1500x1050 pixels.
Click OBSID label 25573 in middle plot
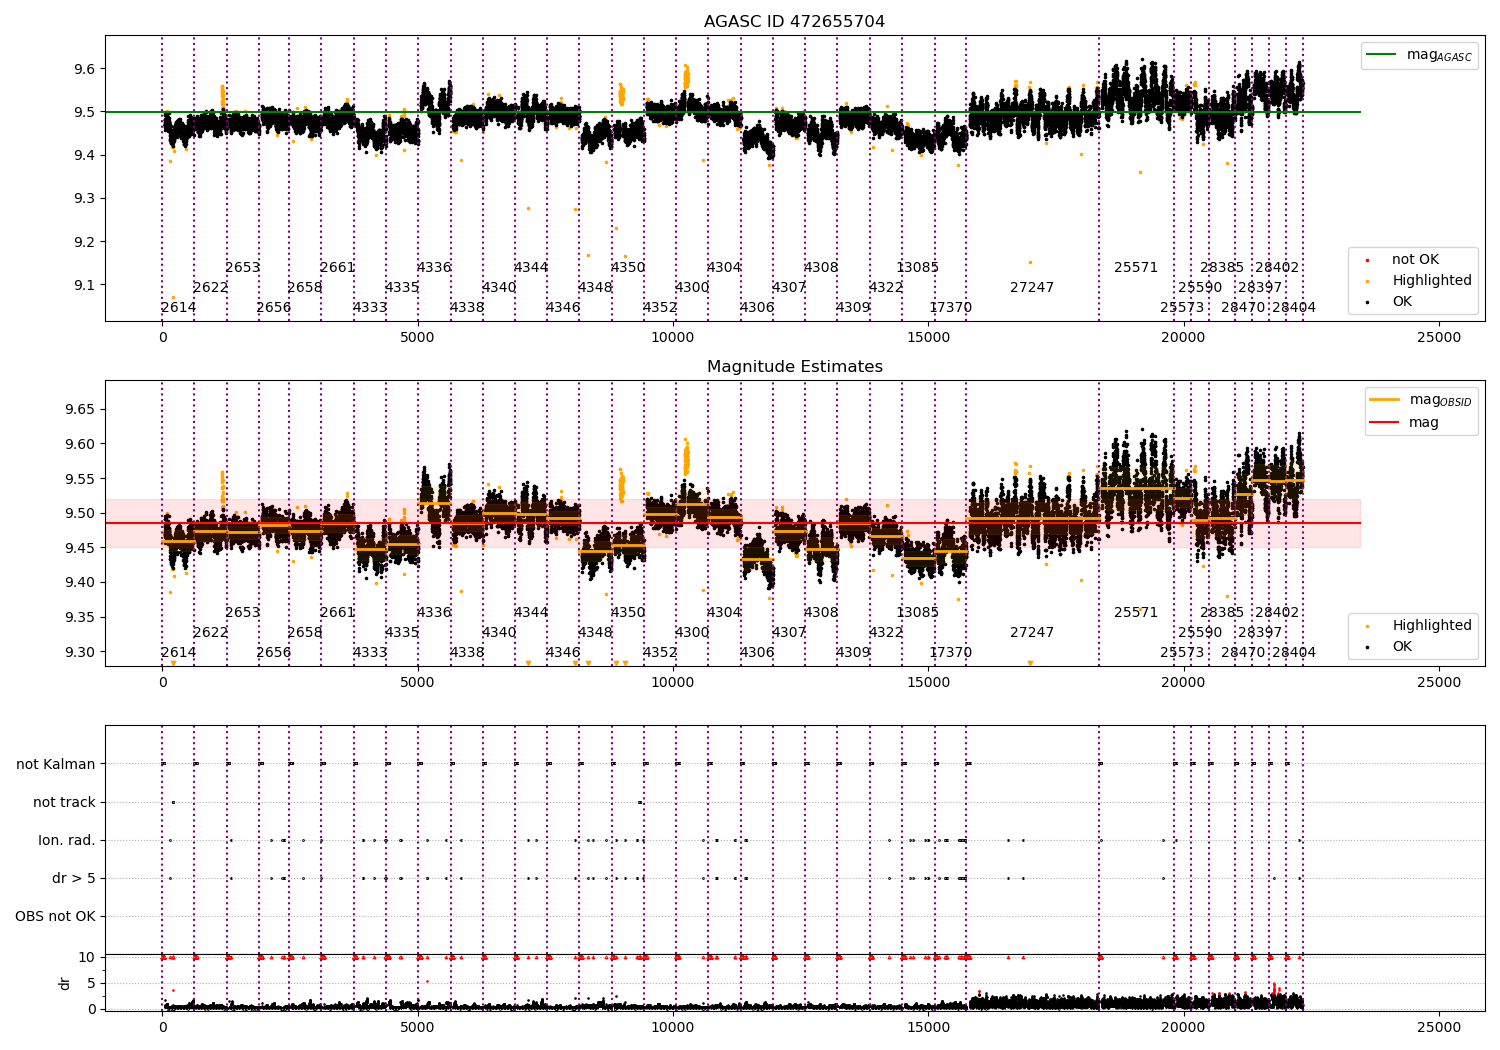click(x=1182, y=653)
